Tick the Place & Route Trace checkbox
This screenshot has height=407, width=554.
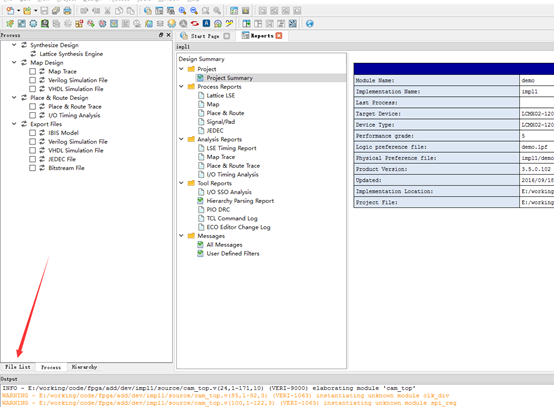[33, 106]
